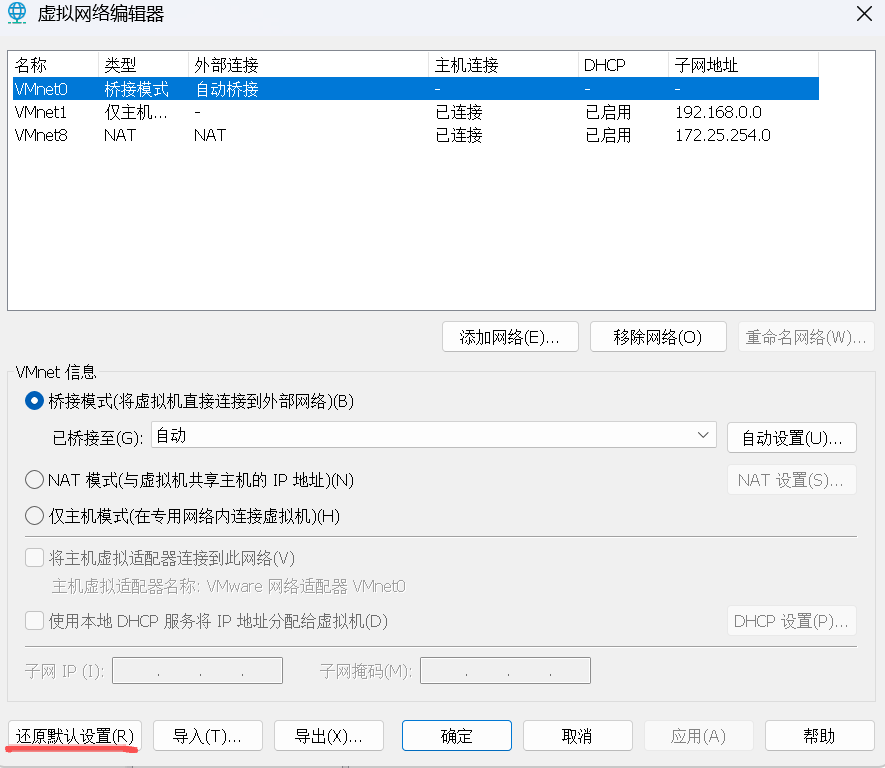Click the 应用(A) button
The image size is (885, 768).
(x=699, y=736)
